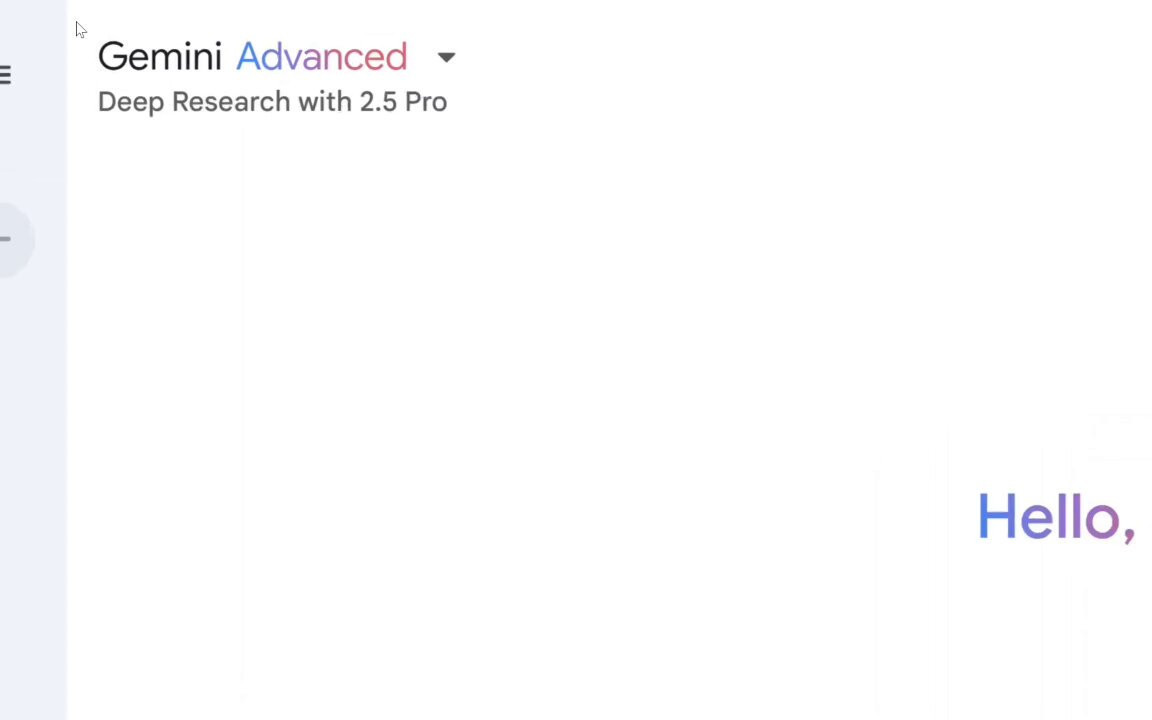This screenshot has width=1152, height=720.
Task: Open the 'Gemini Advanced' header selector
Action: [x=276, y=57]
